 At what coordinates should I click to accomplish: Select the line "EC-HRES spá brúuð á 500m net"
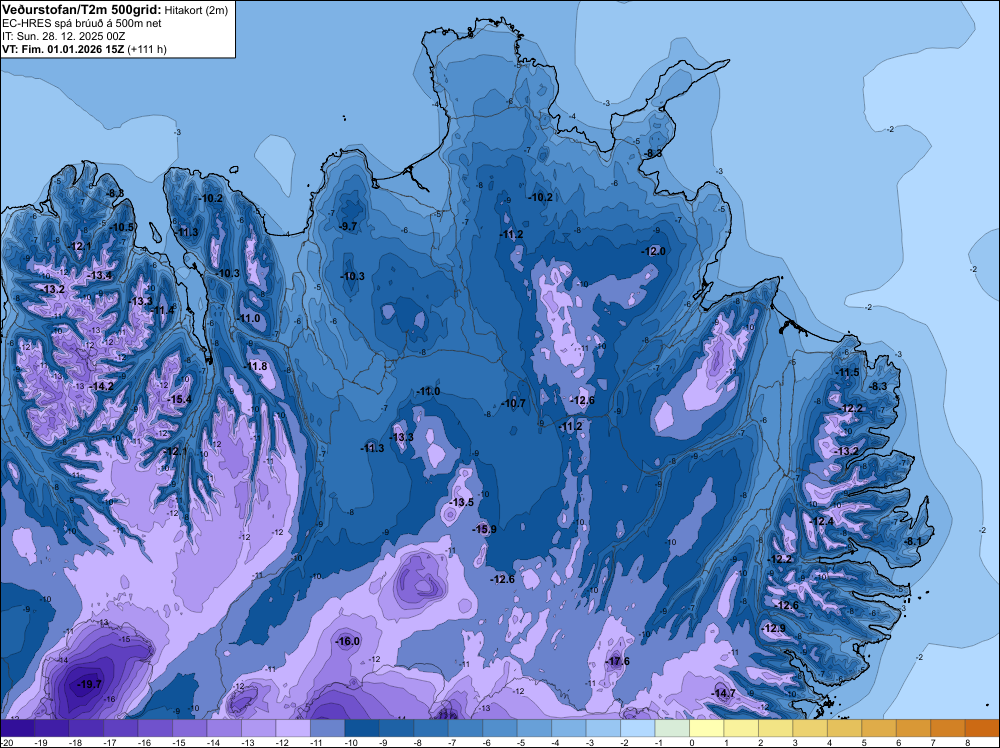[82, 24]
